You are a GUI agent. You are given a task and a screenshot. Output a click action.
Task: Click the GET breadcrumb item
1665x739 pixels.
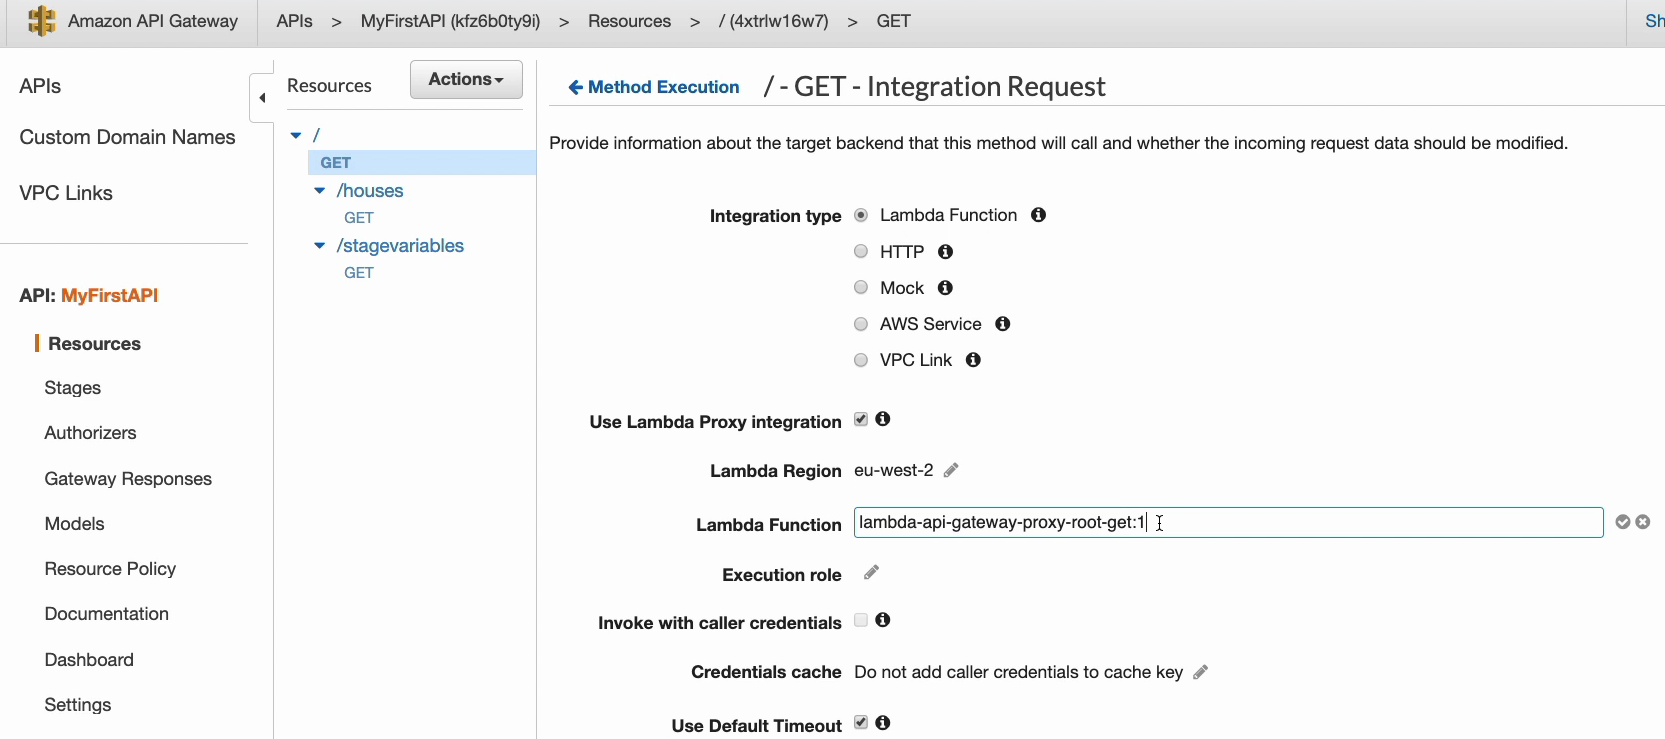click(893, 21)
